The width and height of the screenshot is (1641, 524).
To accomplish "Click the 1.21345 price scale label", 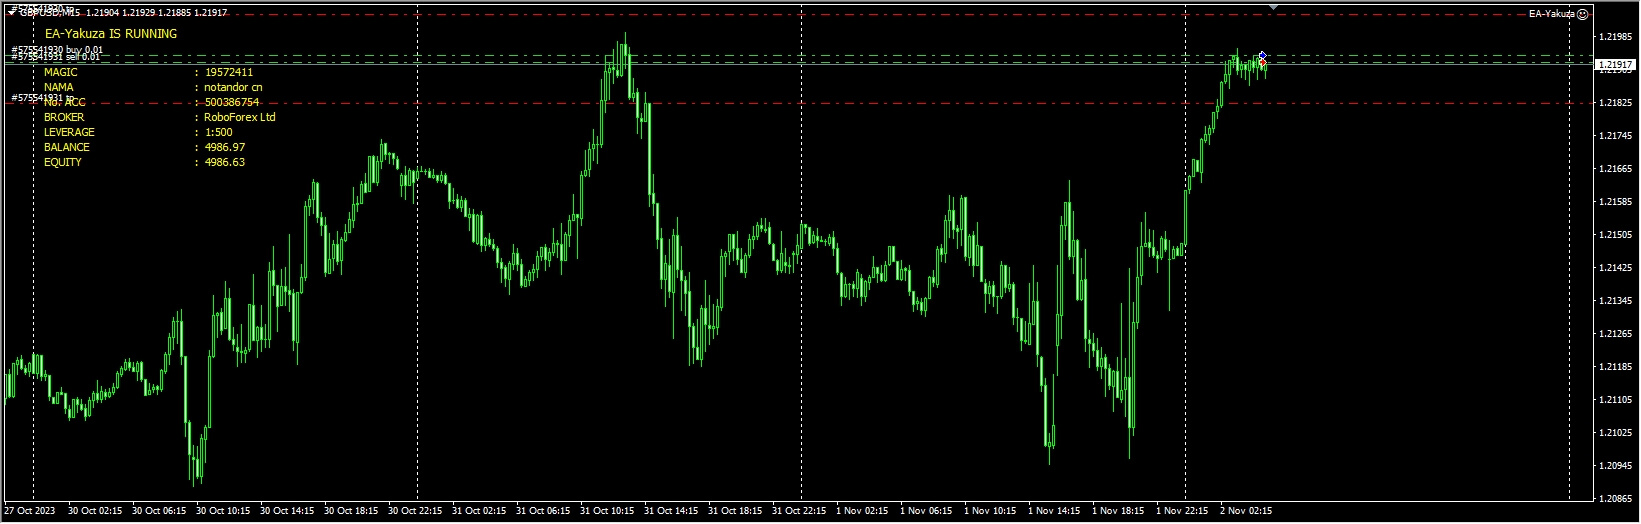I will tap(1615, 301).
